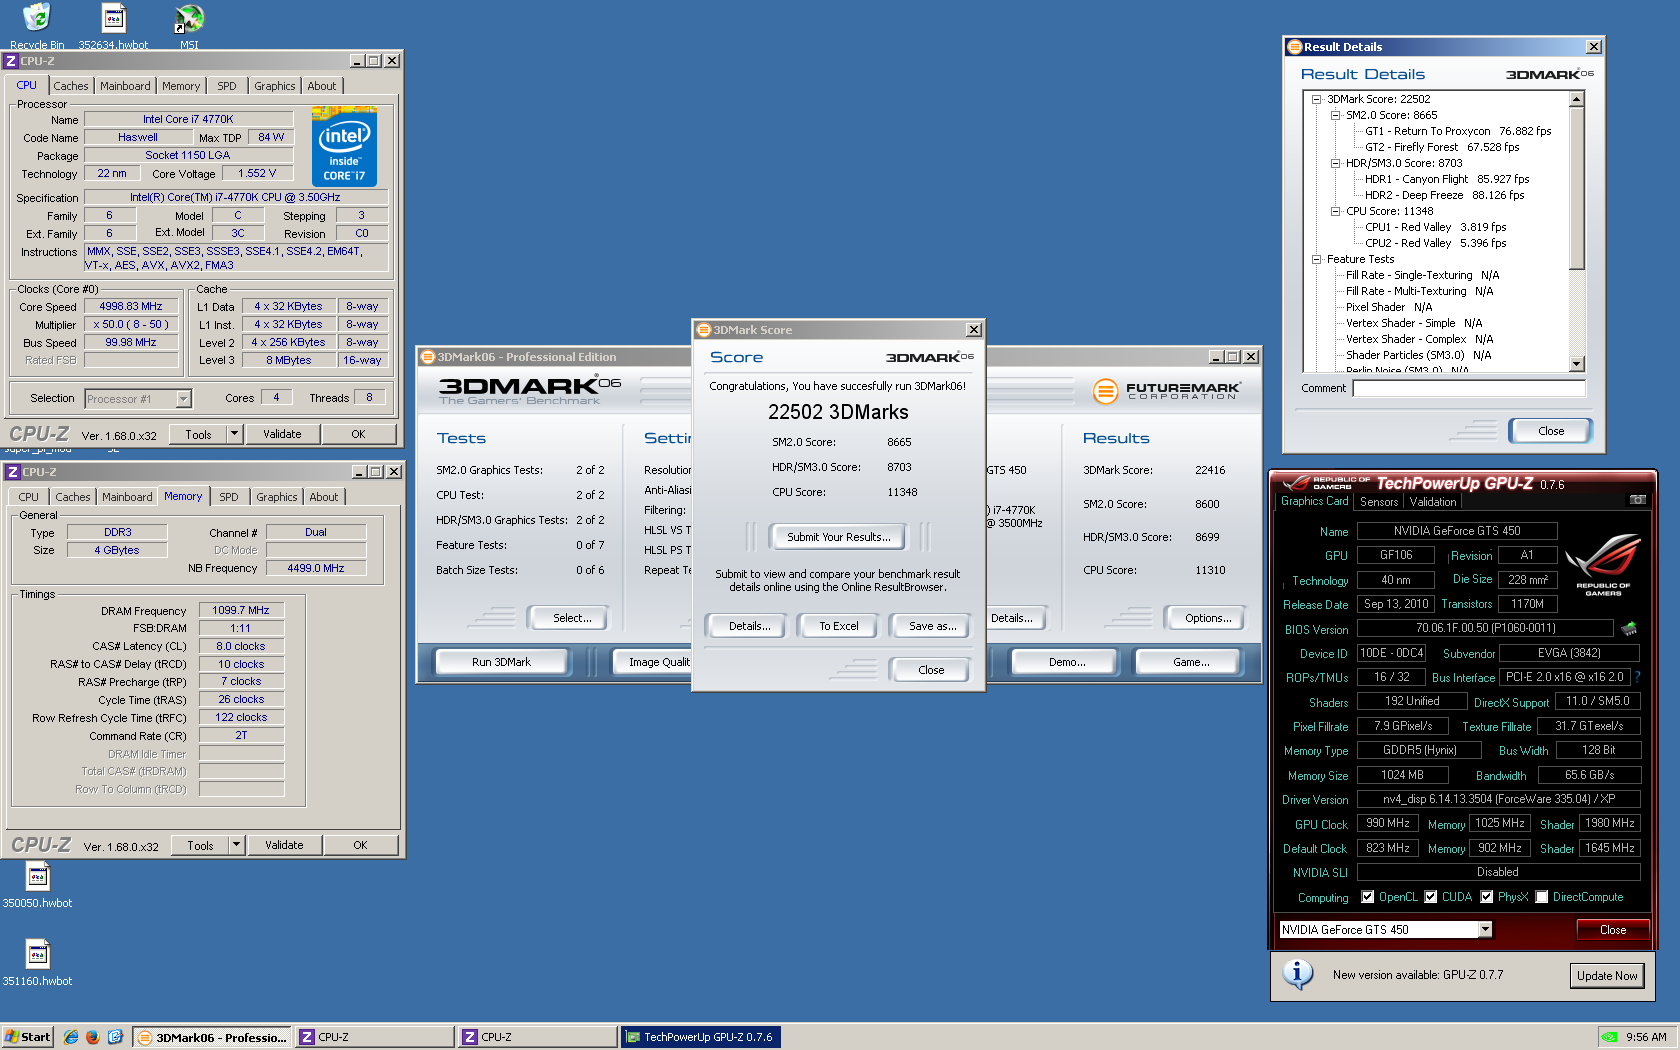This screenshot has width=1680, height=1050.
Task: Launch Internet Explorer from quick launch
Action: coord(71,1037)
